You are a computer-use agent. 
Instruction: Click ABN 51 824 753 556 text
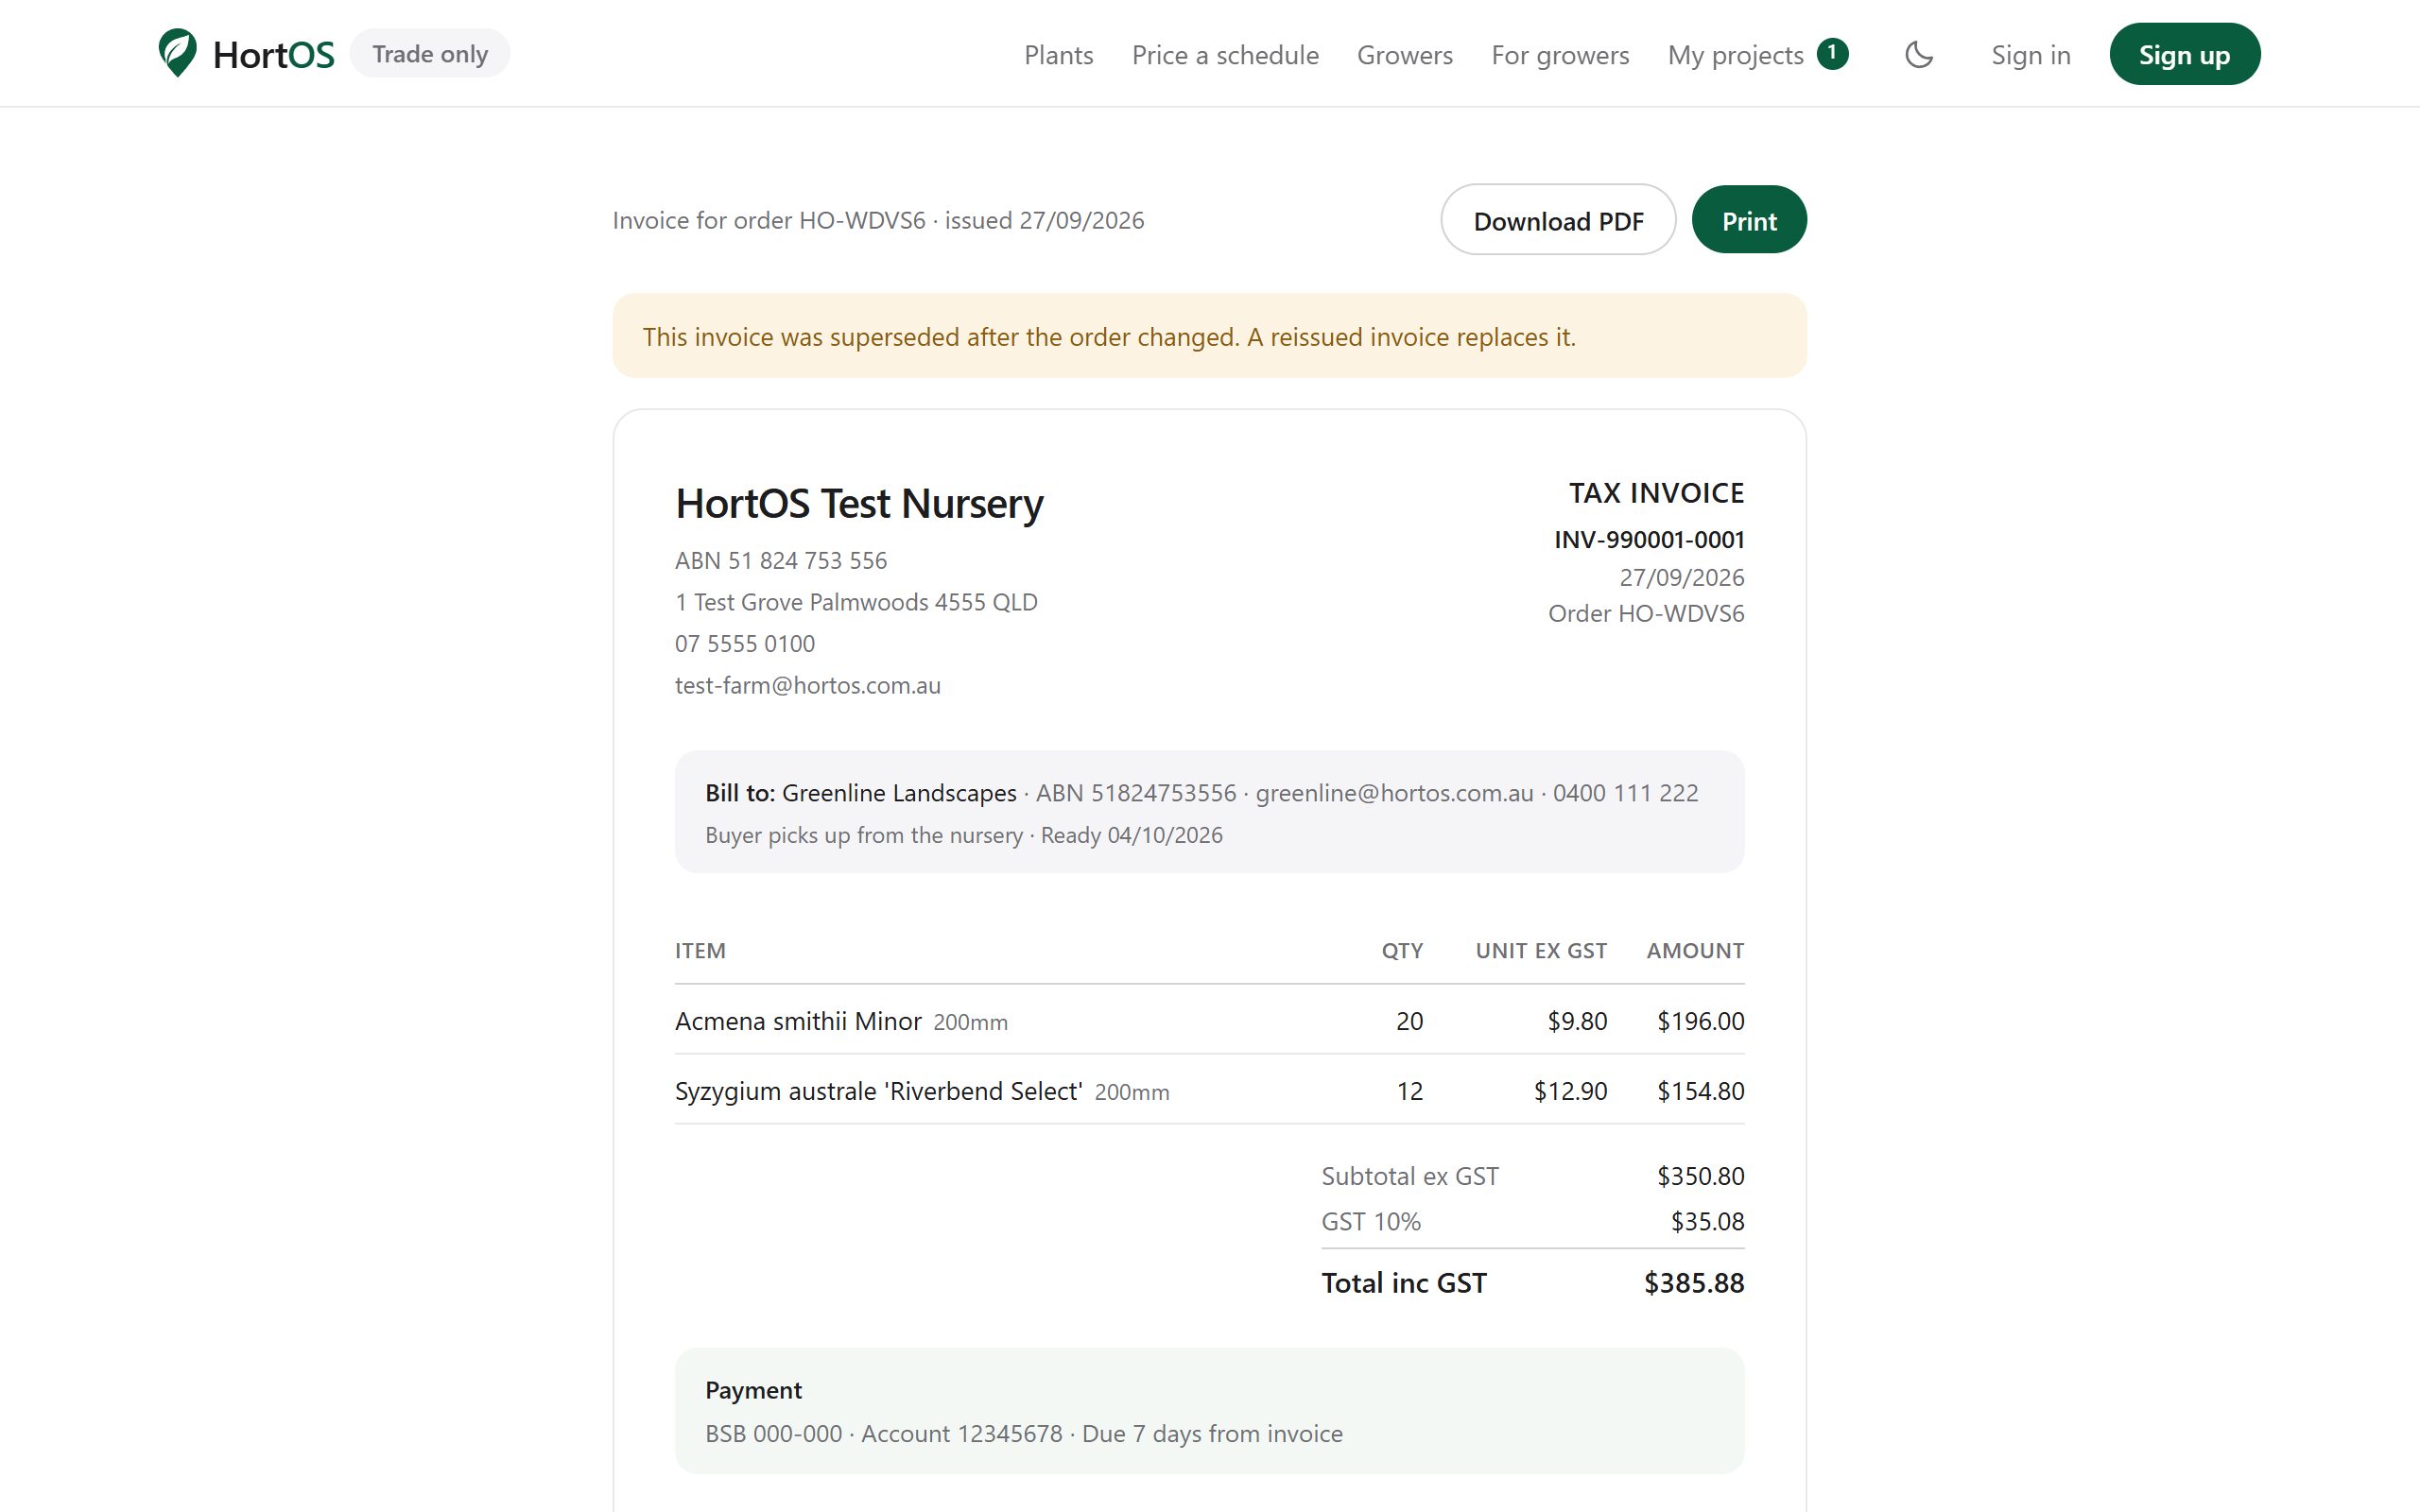780,561
